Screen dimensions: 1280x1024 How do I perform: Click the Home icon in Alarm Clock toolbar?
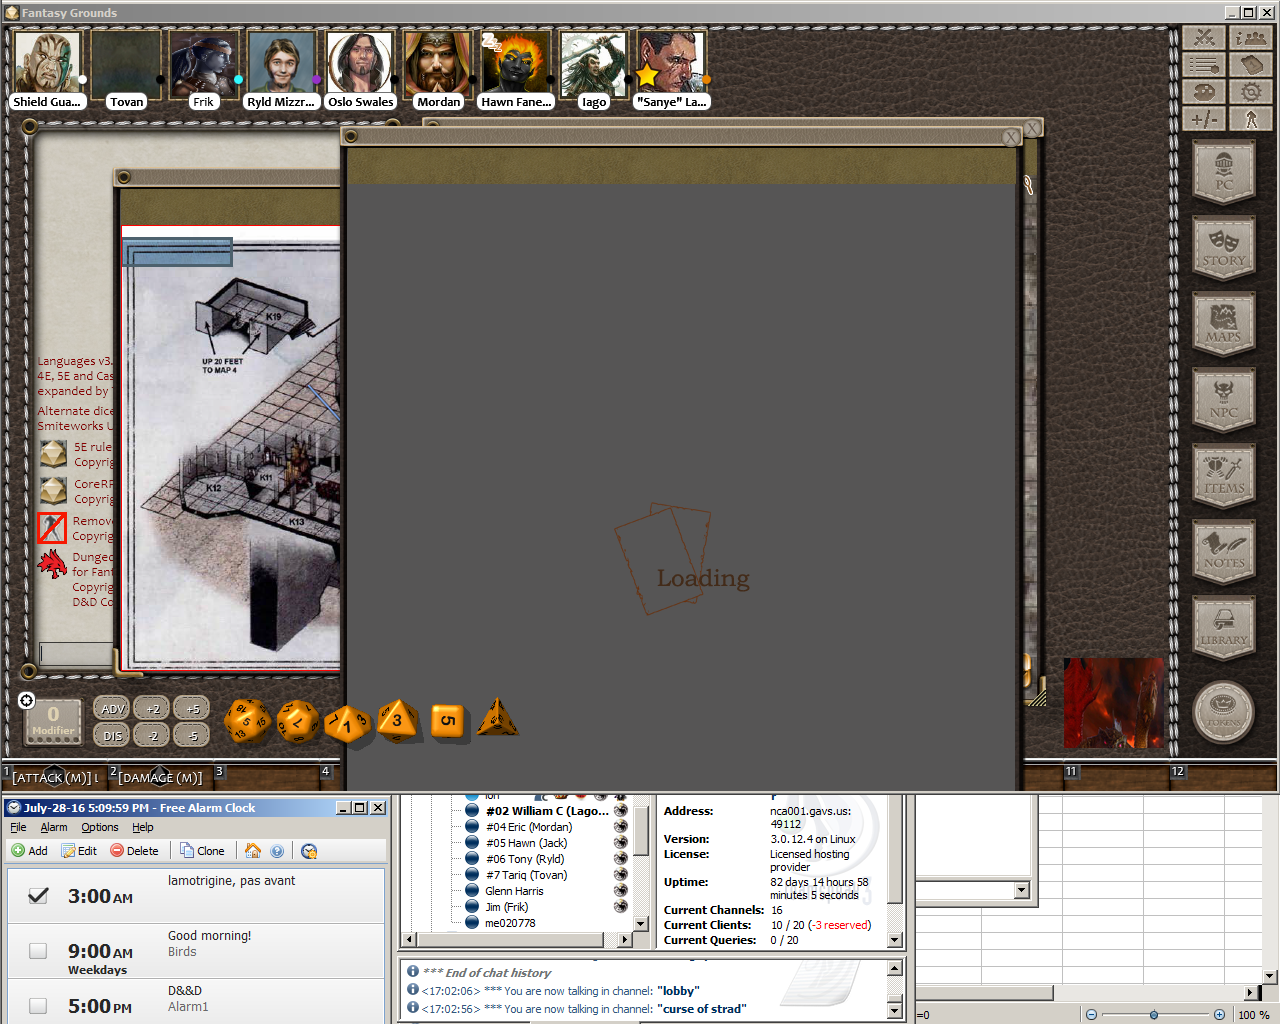click(x=253, y=851)
